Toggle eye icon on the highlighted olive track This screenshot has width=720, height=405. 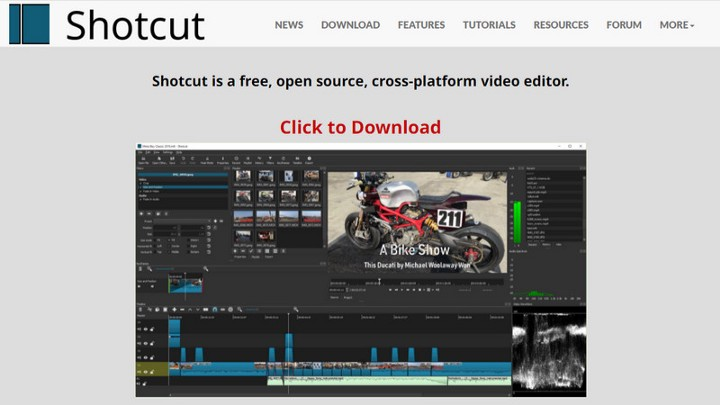point(146,372)
